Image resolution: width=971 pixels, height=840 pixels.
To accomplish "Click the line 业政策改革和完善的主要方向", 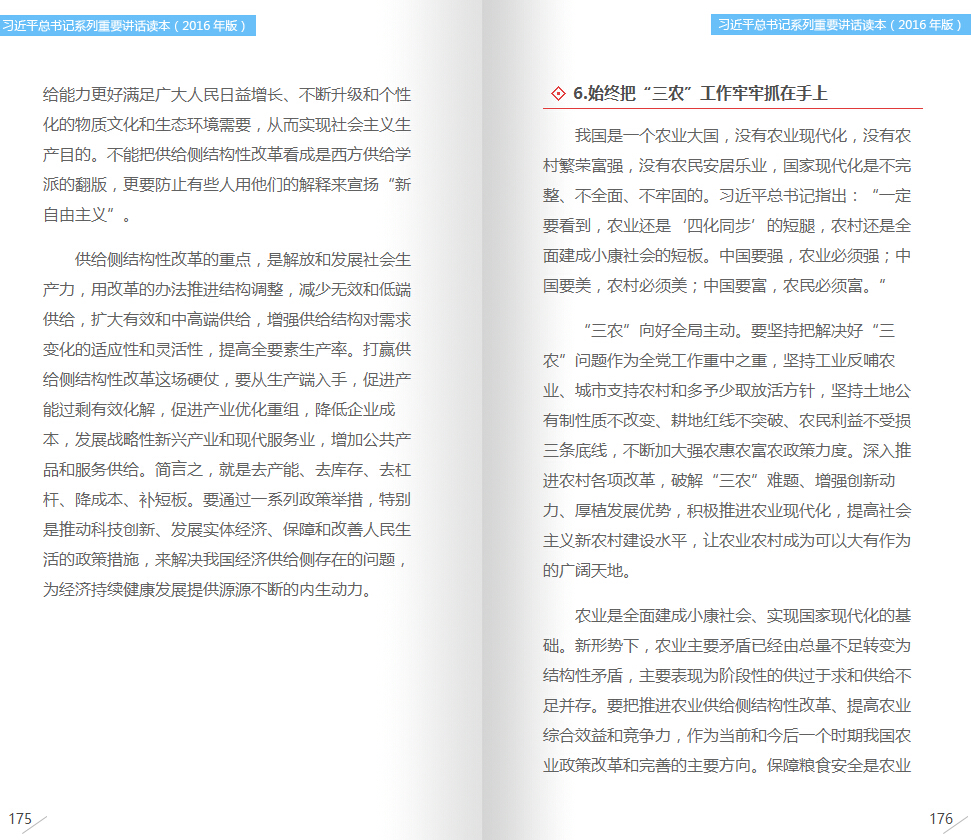I will coord(727,766).
